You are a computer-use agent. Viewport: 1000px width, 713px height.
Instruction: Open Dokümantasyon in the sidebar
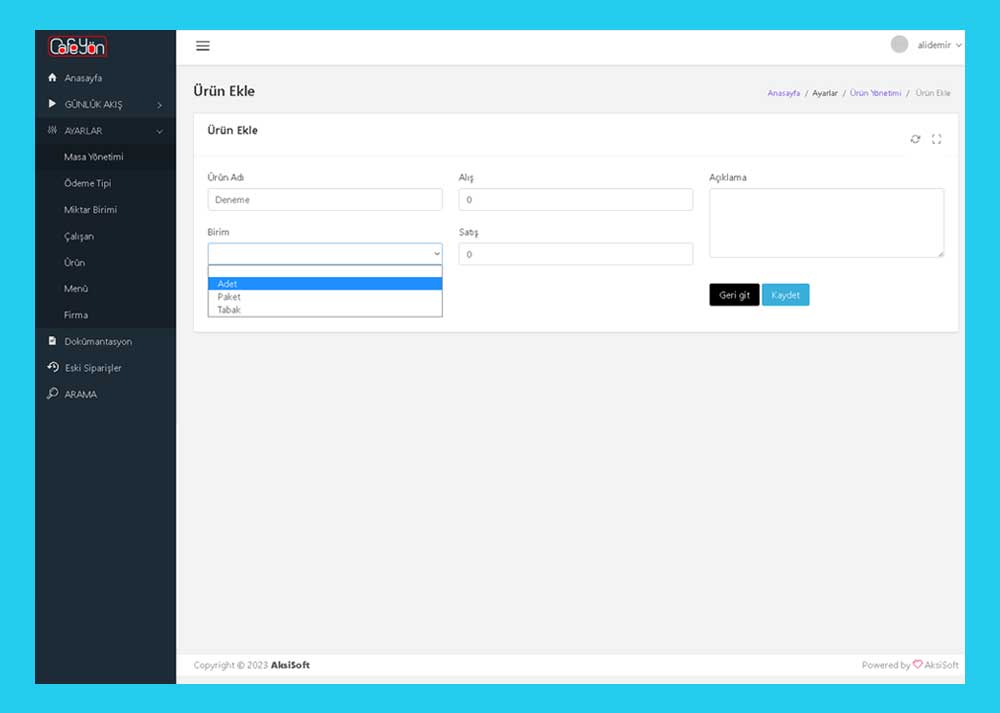click(x=97, y=341)
